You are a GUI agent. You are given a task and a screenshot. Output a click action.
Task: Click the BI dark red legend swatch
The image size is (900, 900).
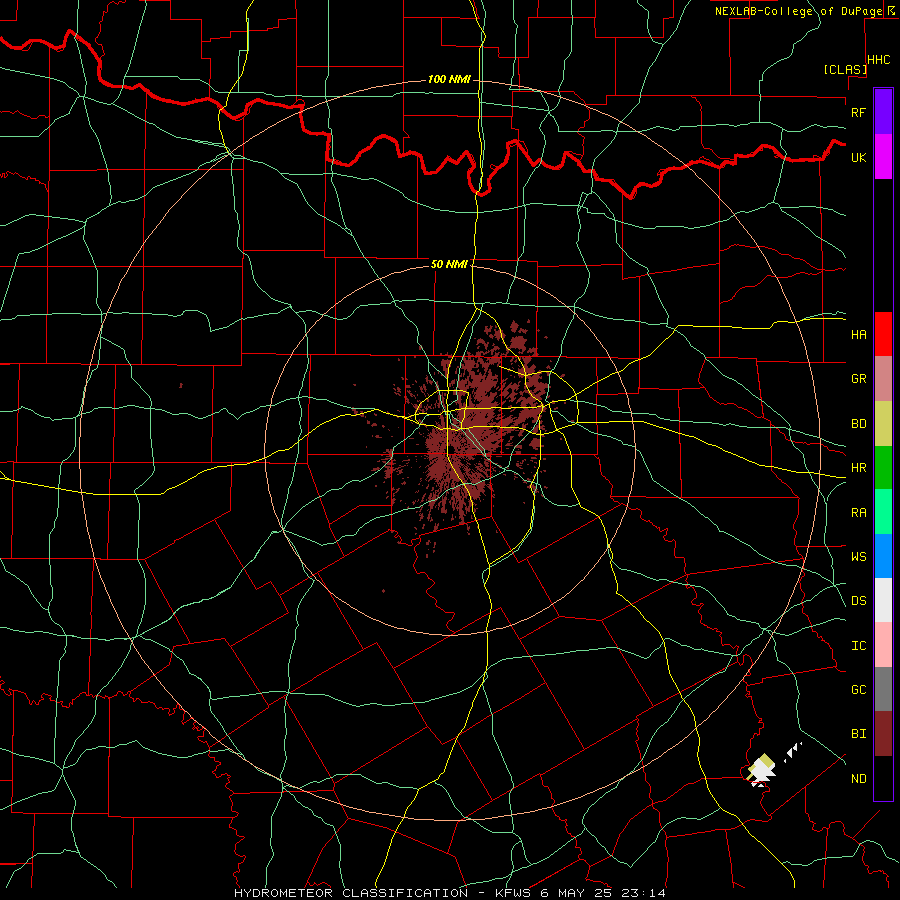[x=883, y=734]
